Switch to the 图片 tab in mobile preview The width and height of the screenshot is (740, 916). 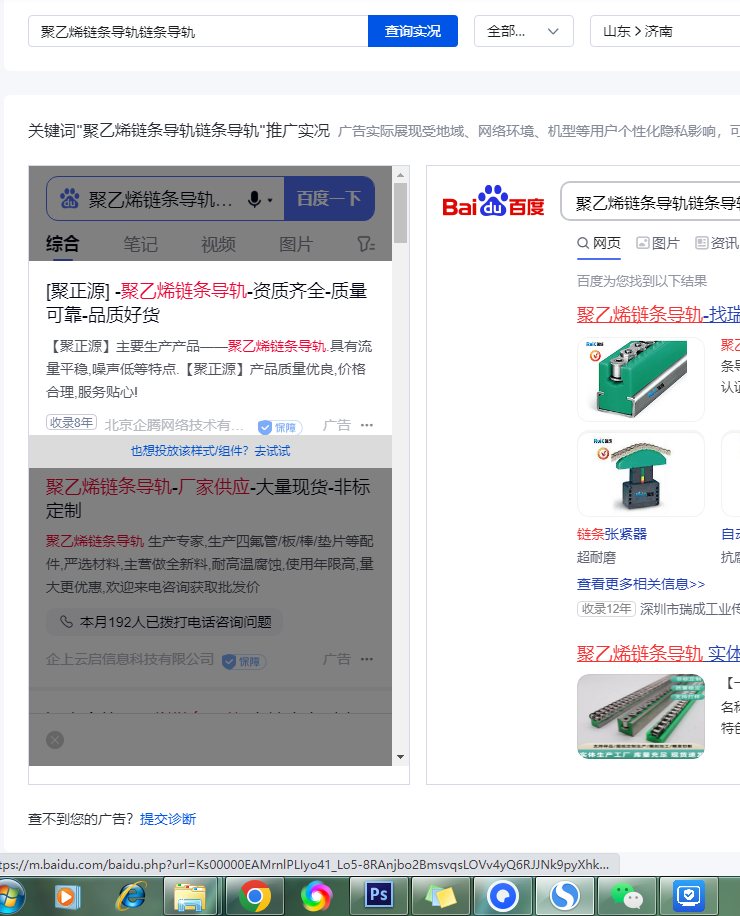coord(296,244)
